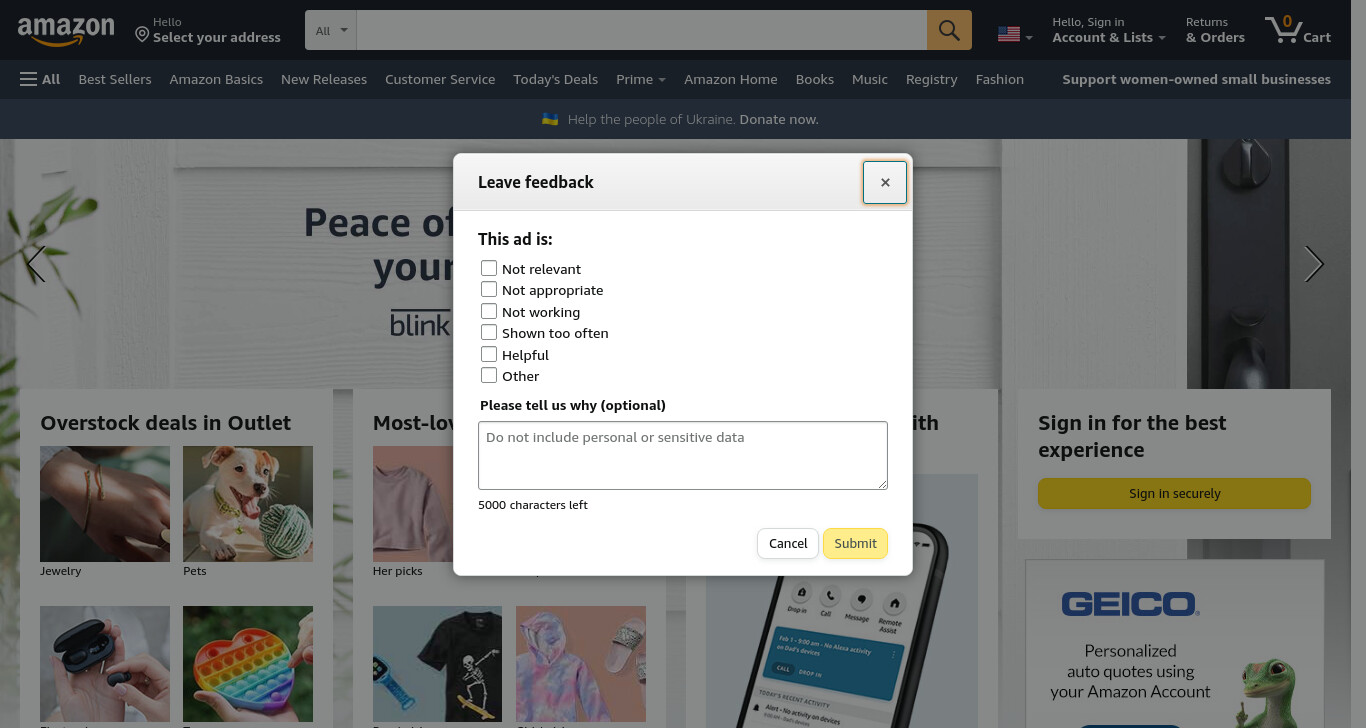Viewport: 1366px width, 728px height.
Task: Open Returns & Orders link
Action: (x=1215, y=30)
